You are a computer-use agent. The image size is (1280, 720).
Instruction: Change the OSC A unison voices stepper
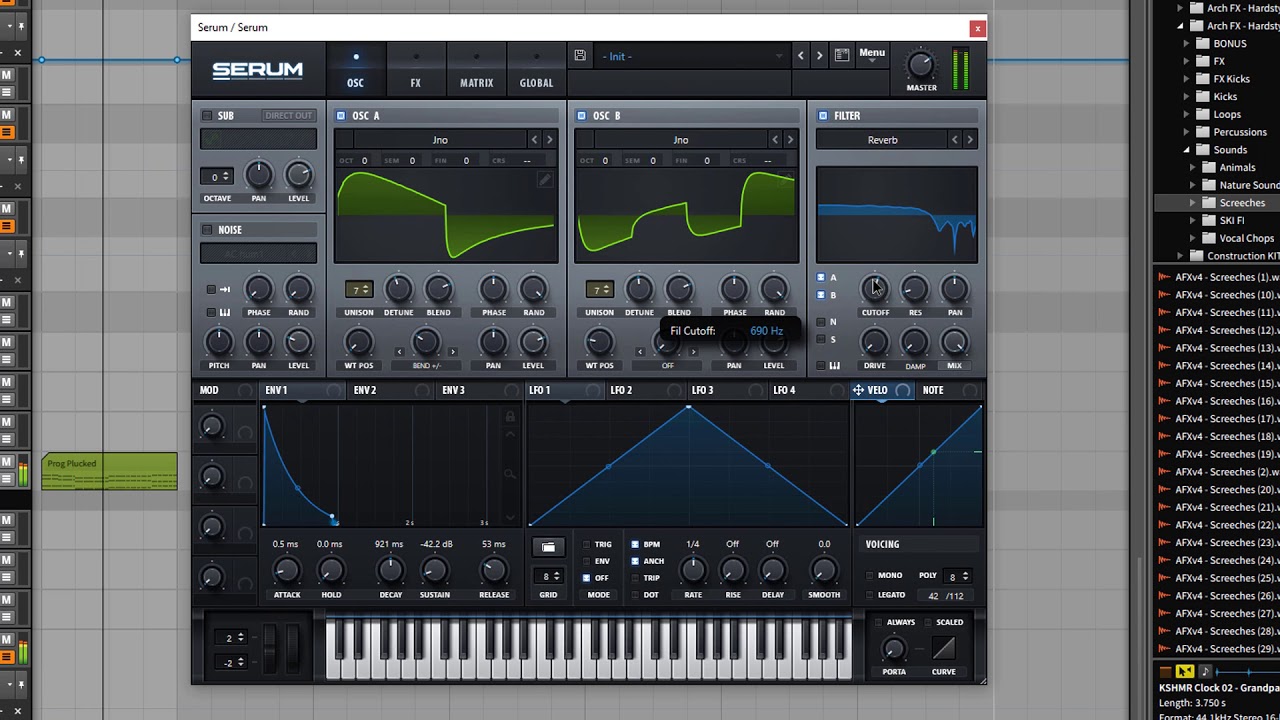pyautogui.click(x=359, y=290)
